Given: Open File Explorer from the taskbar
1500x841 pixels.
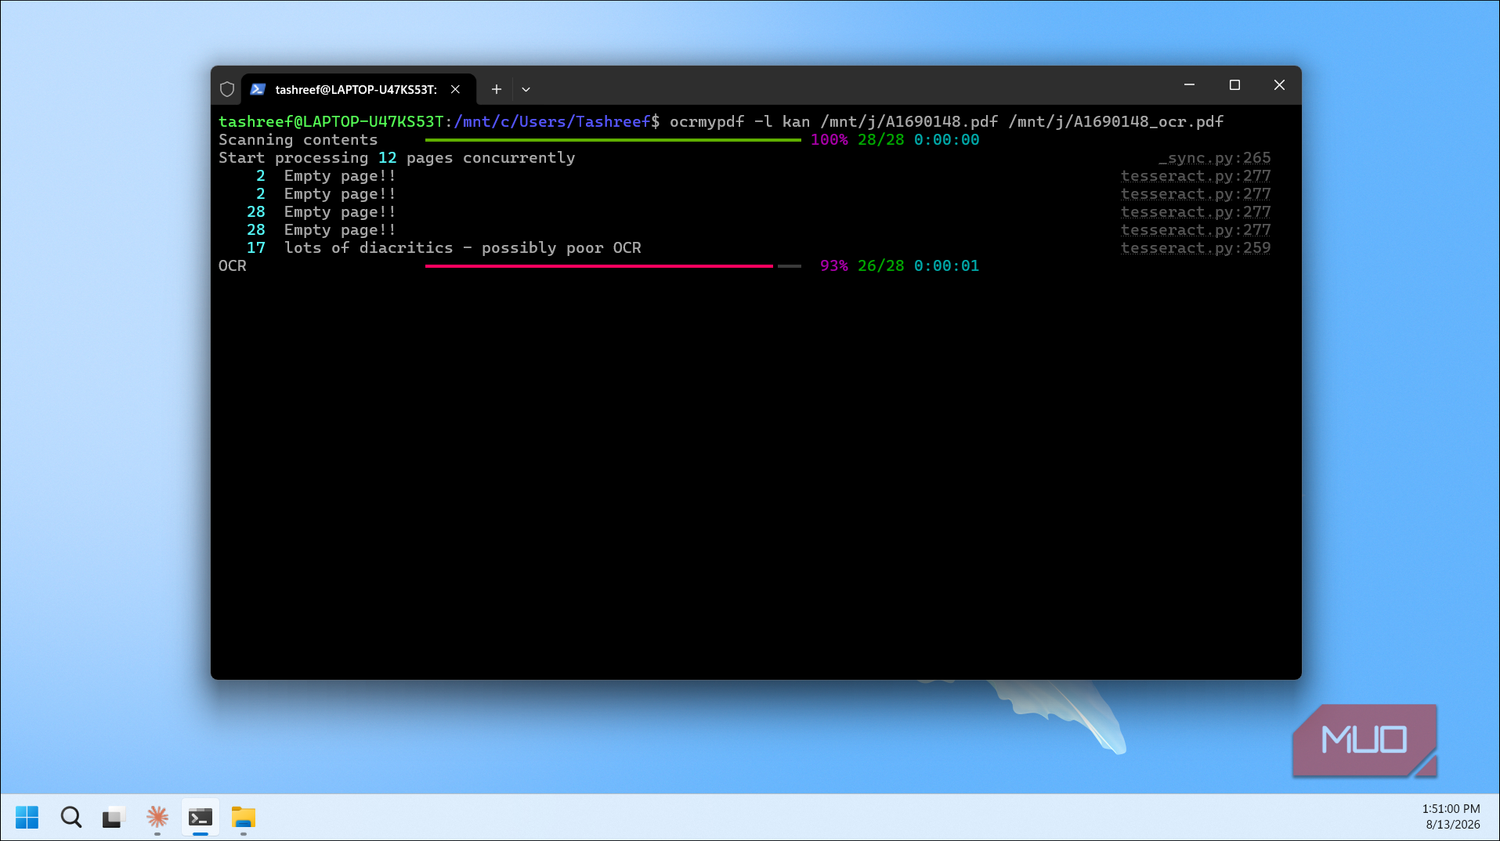Looking at the screenshot, I should point(243,818).
